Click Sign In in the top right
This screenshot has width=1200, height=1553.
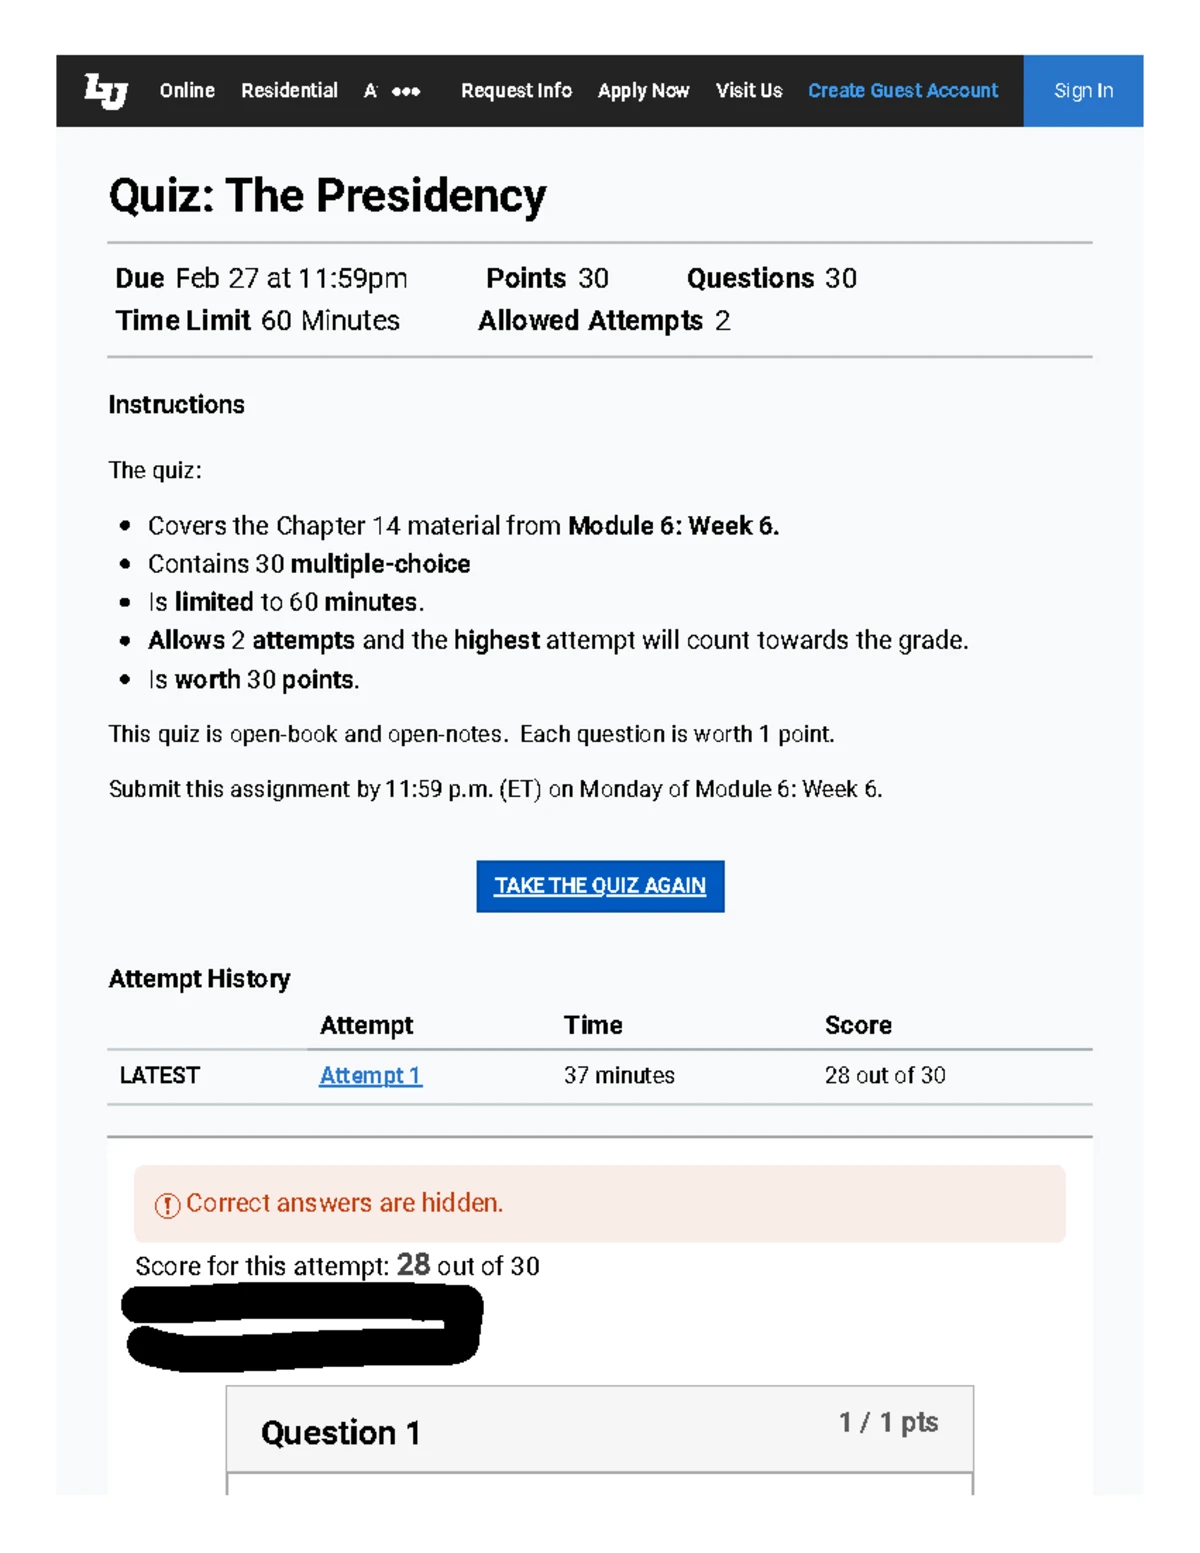[x=1083, y=91]
